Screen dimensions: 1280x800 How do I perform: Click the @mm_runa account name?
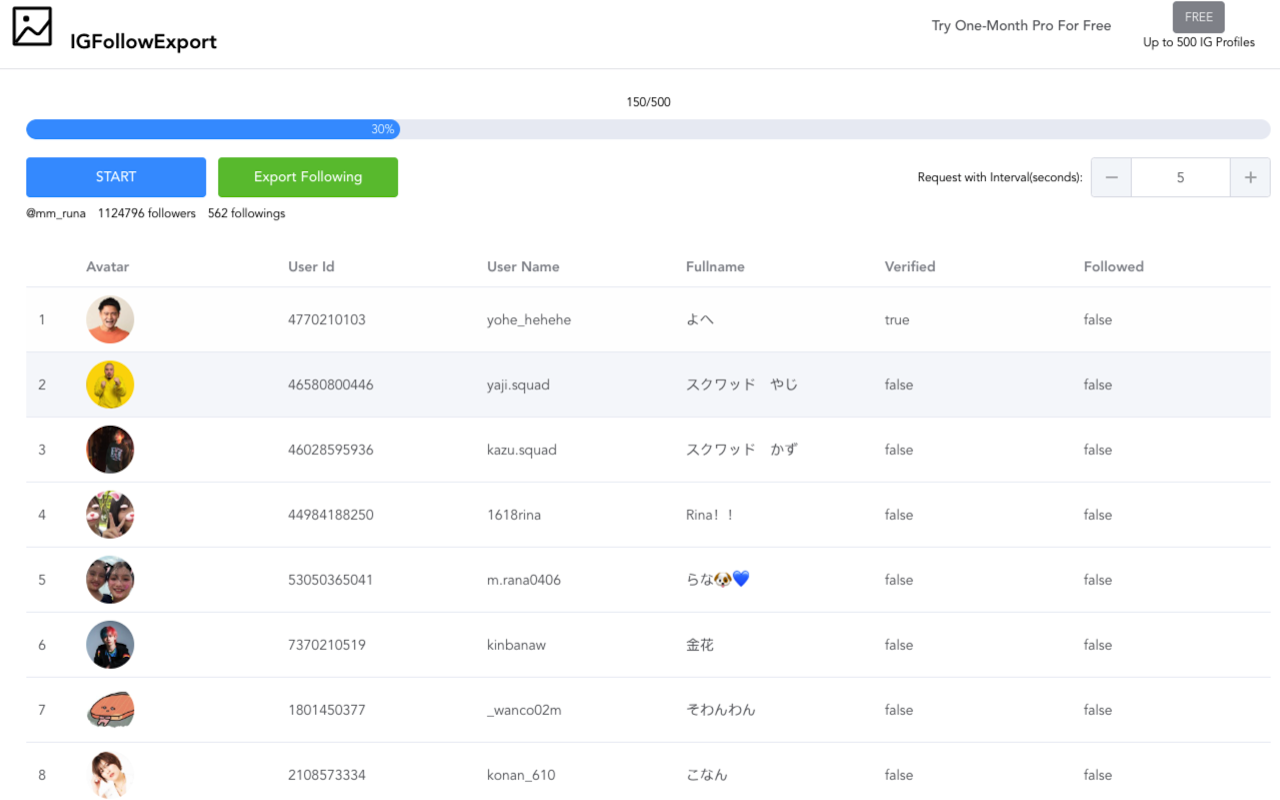(x=56, y=213)
